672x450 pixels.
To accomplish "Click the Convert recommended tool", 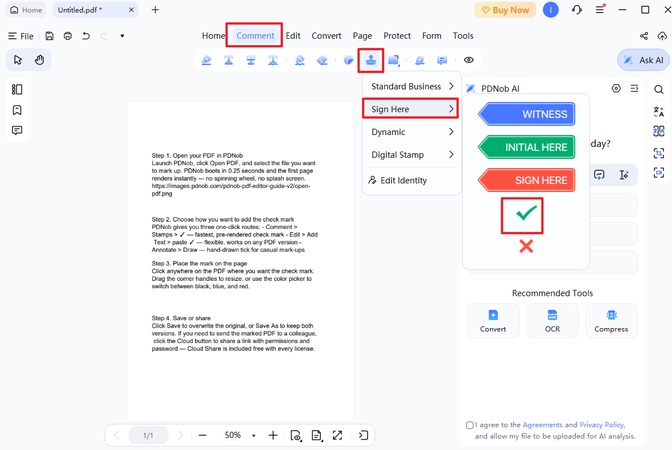I will (493, 321).
